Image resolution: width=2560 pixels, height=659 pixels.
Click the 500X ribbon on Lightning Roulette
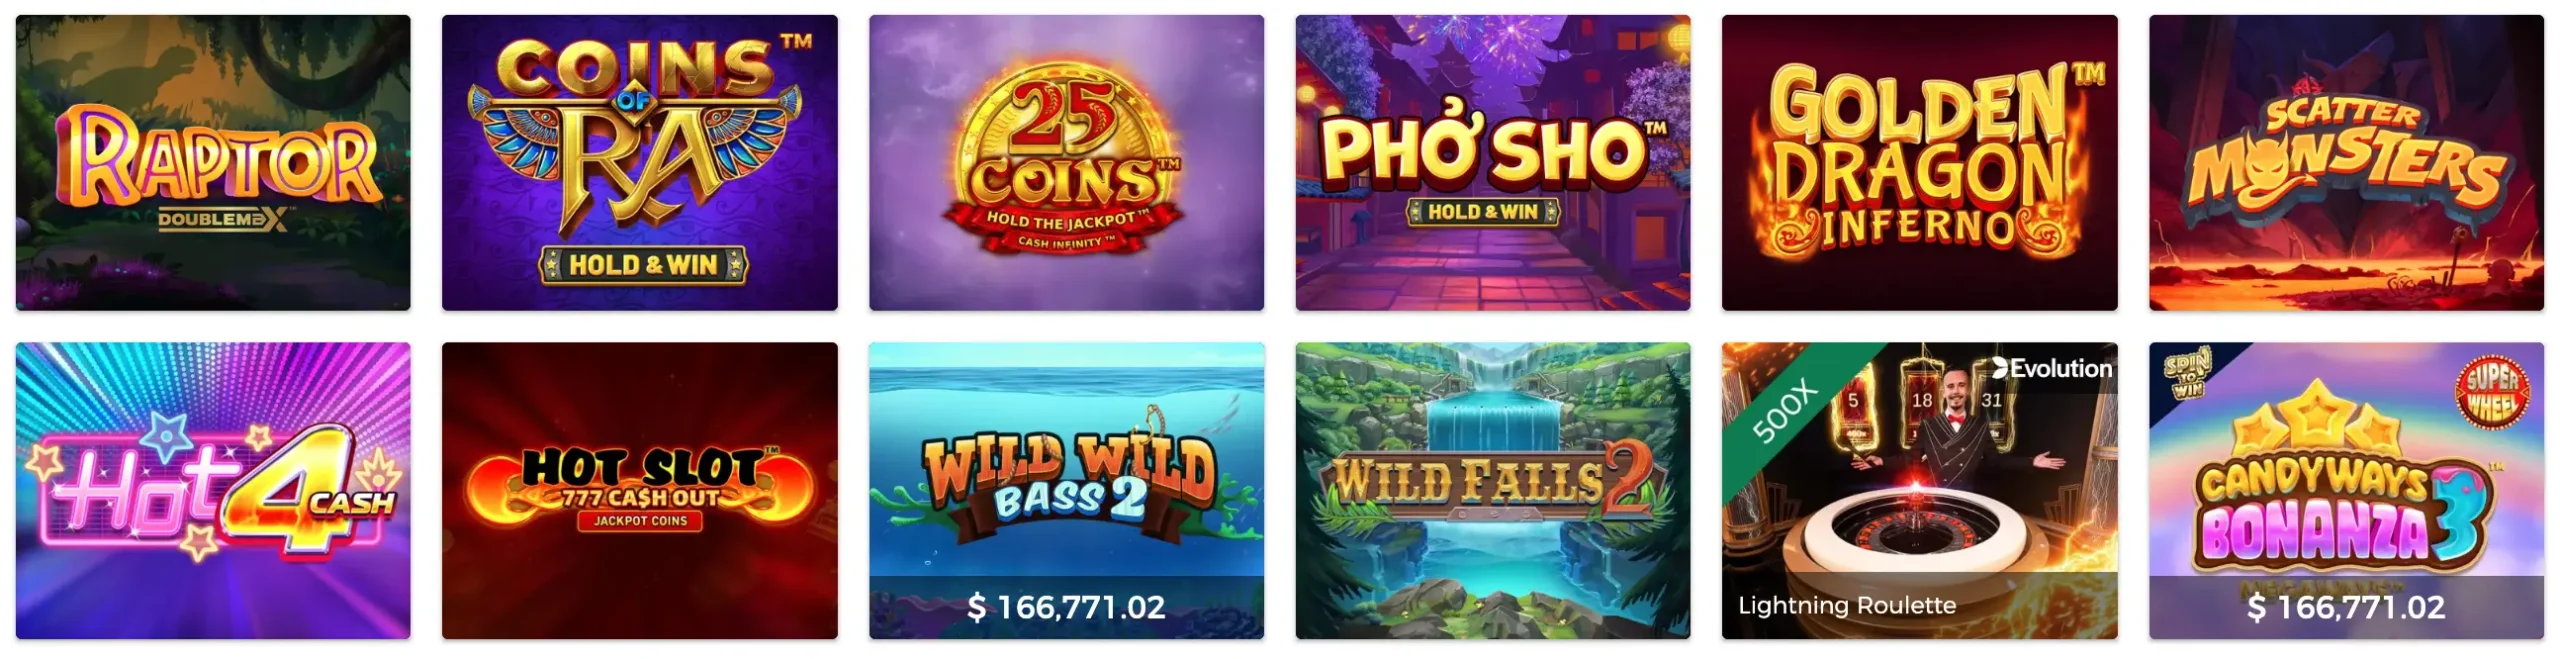1786,410
